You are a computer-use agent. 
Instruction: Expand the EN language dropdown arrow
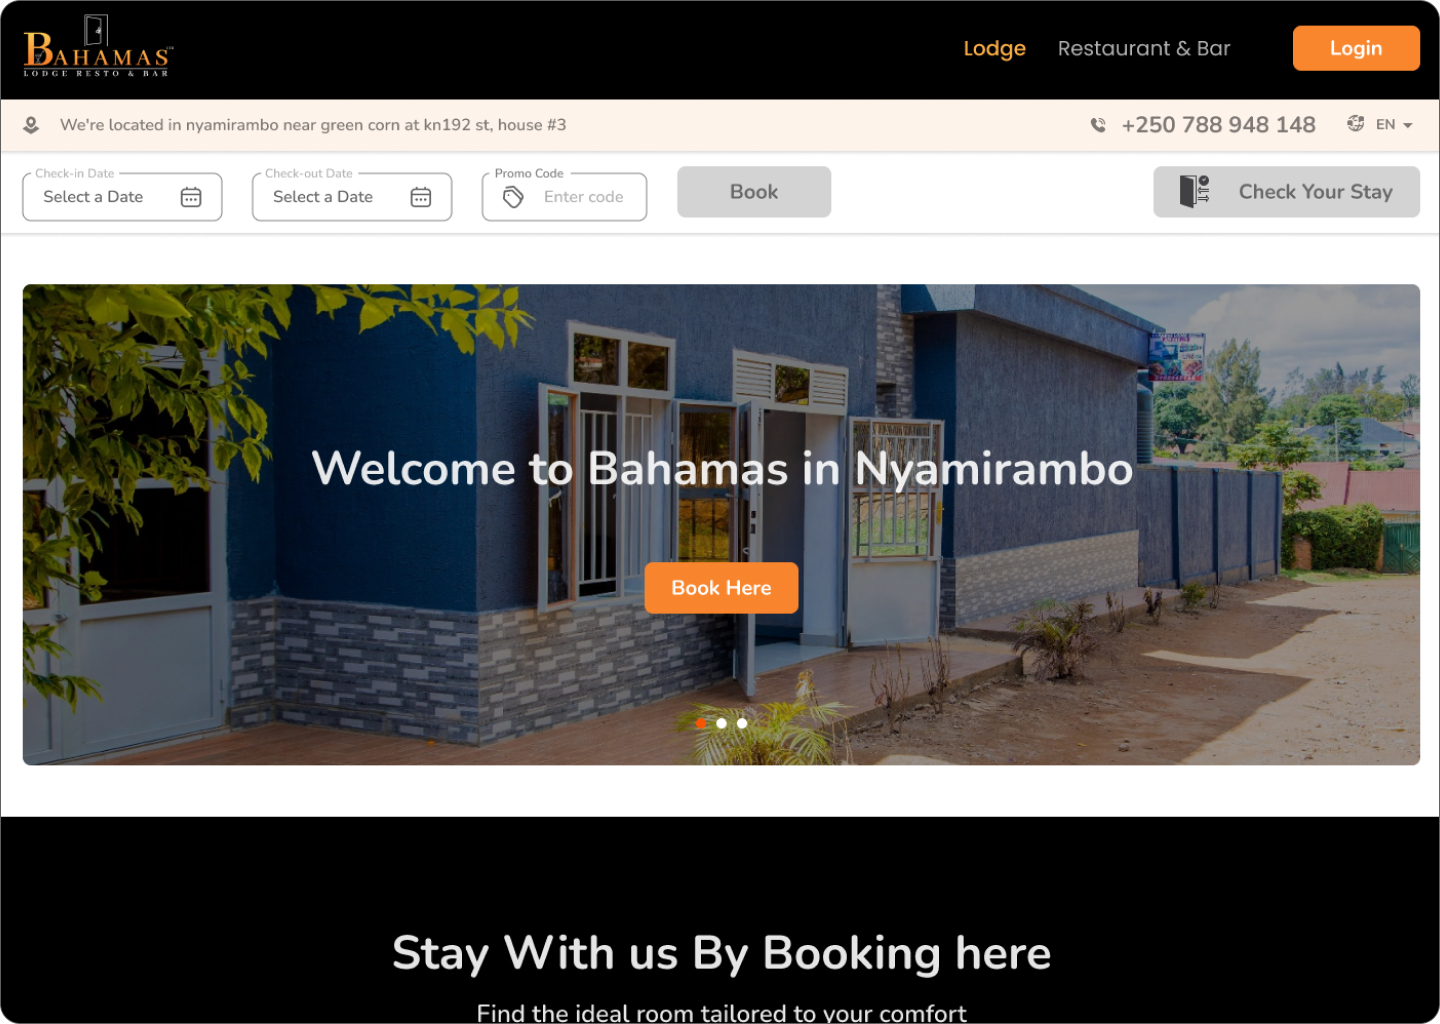point(1408,125)
